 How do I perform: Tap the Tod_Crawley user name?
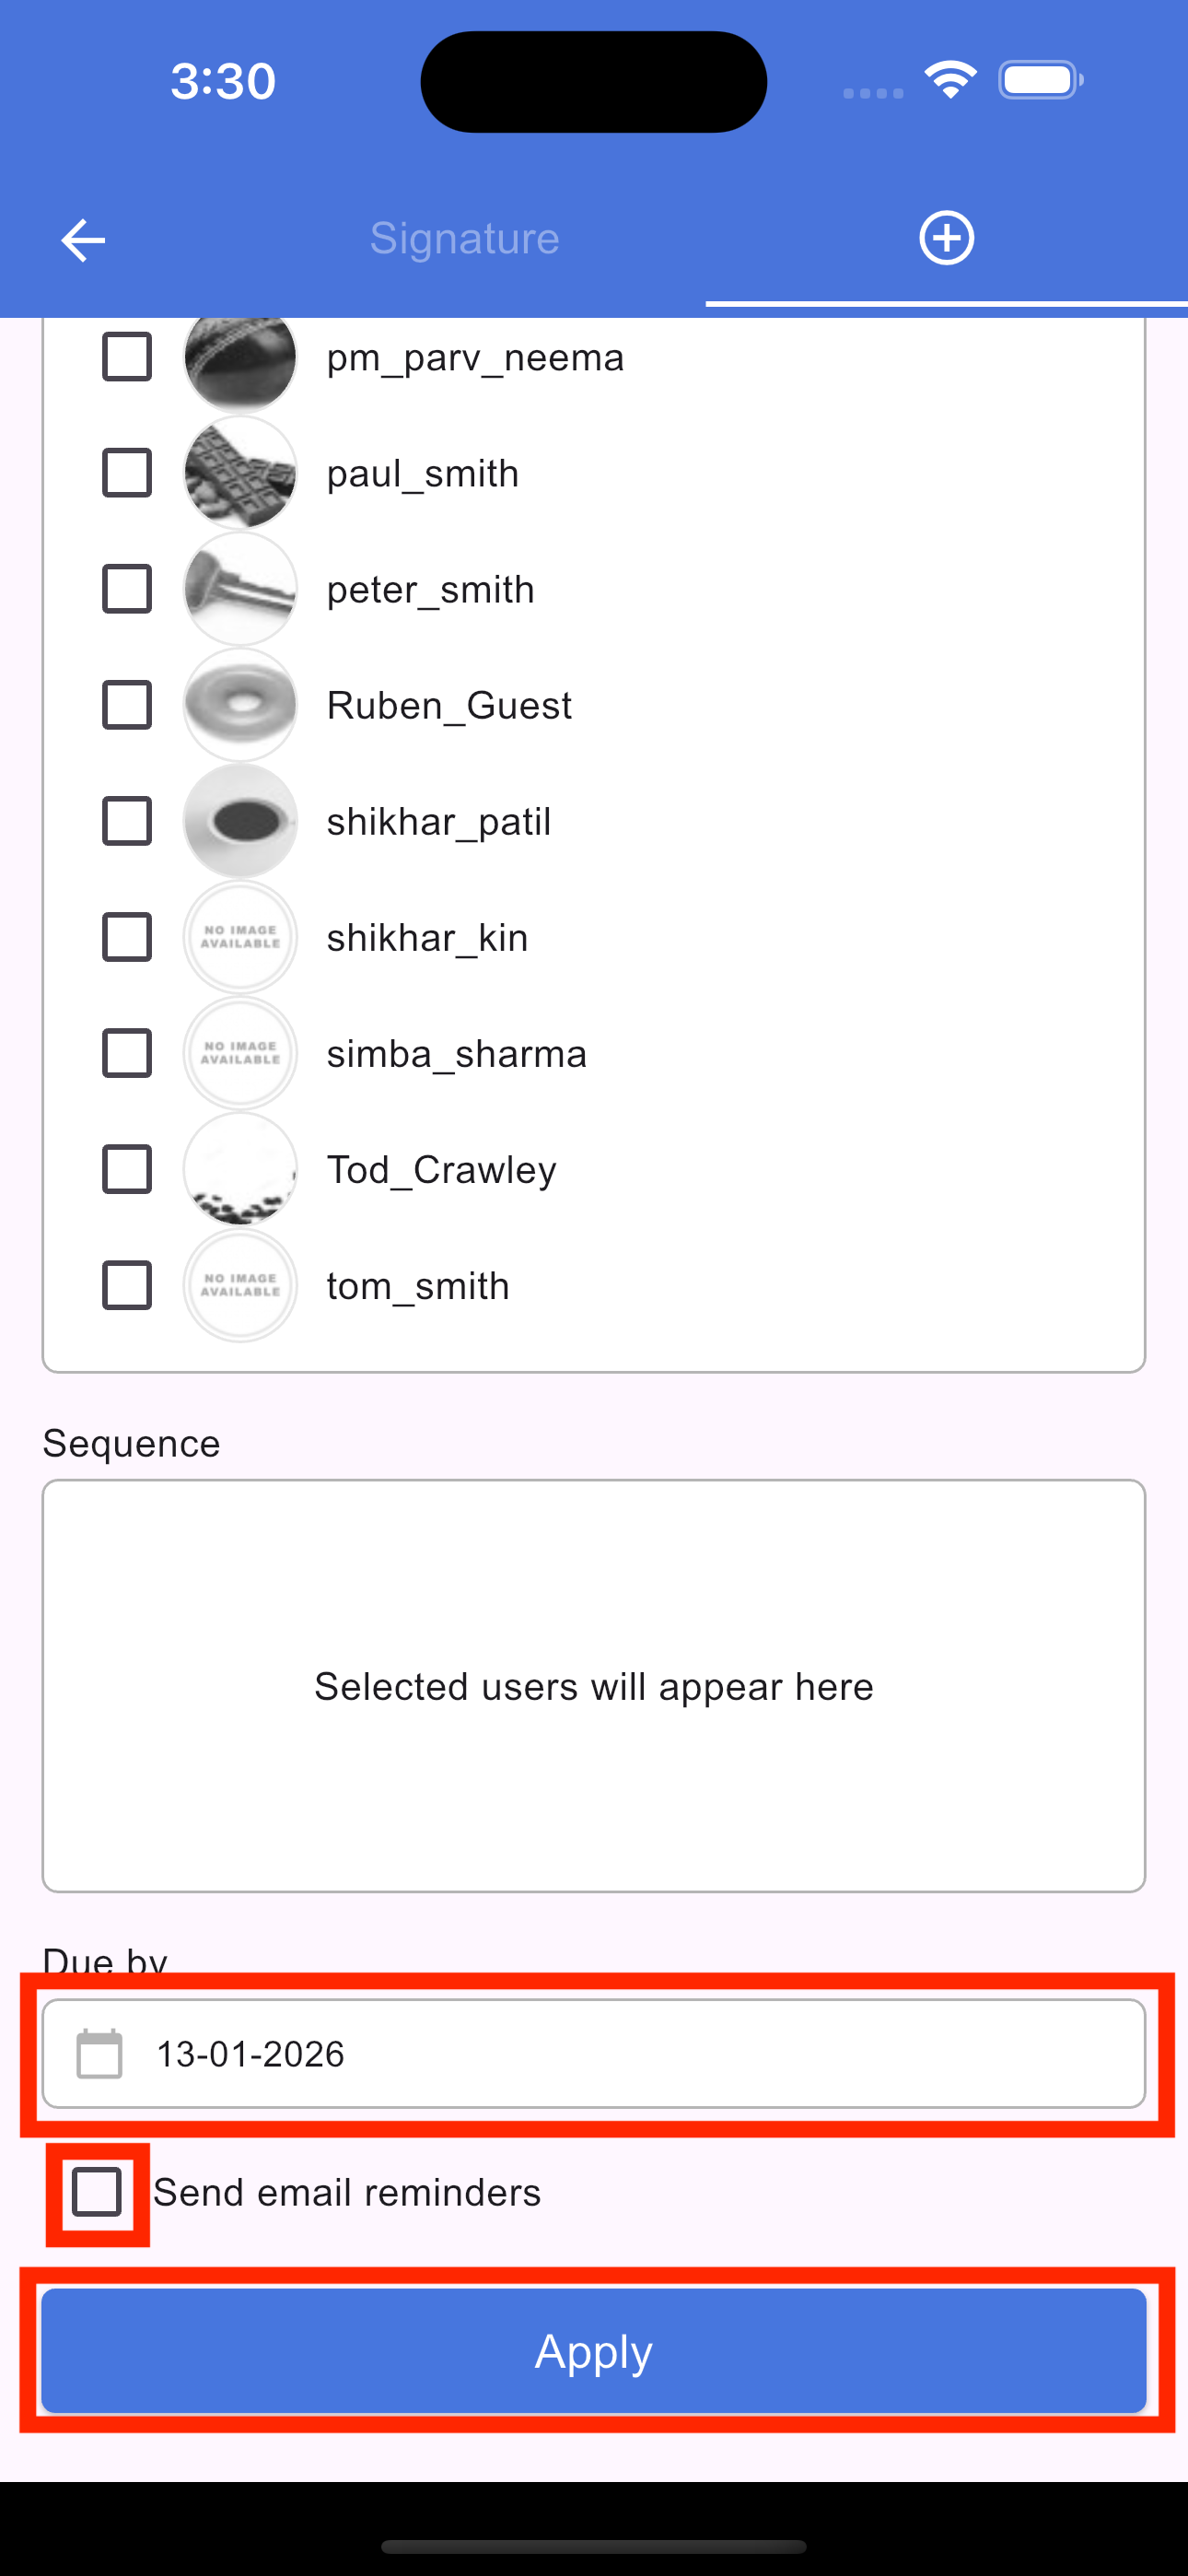click(441, 1169)
